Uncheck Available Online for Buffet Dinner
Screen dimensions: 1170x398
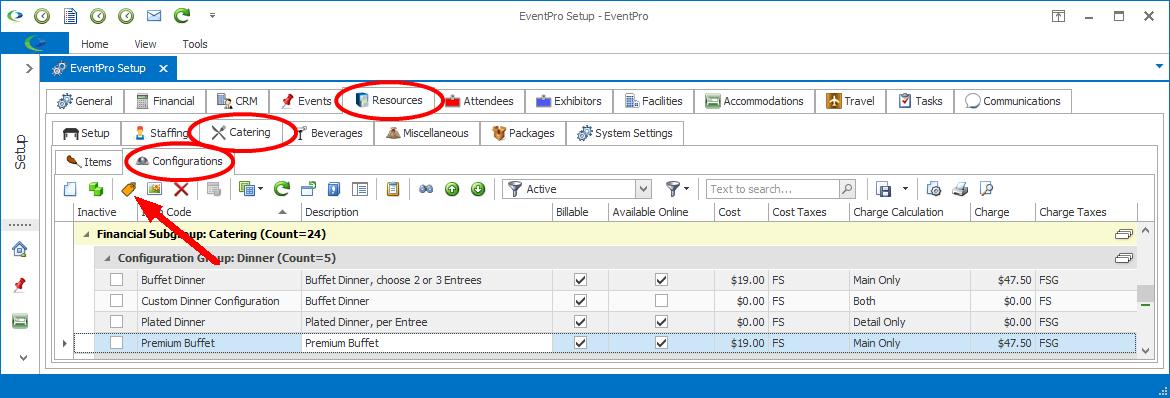pyautogui.click(x=661, y=280)
